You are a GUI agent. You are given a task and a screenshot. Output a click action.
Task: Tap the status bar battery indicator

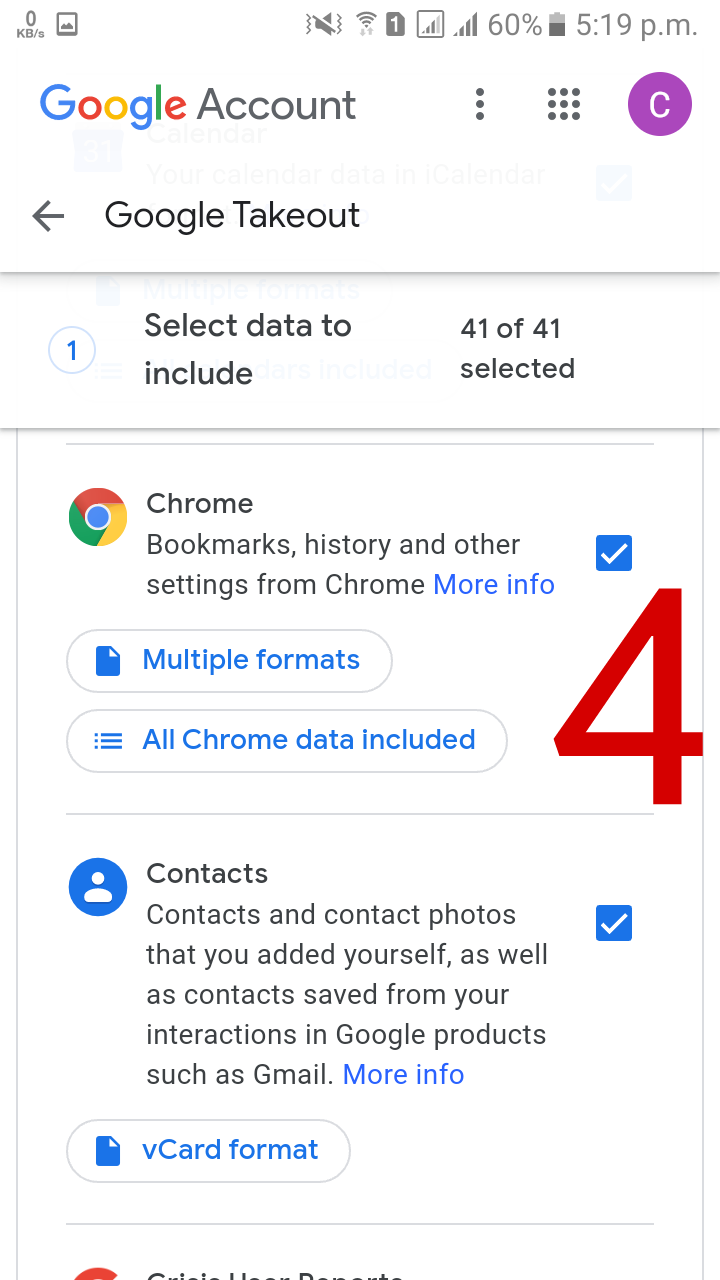[558, 24]
